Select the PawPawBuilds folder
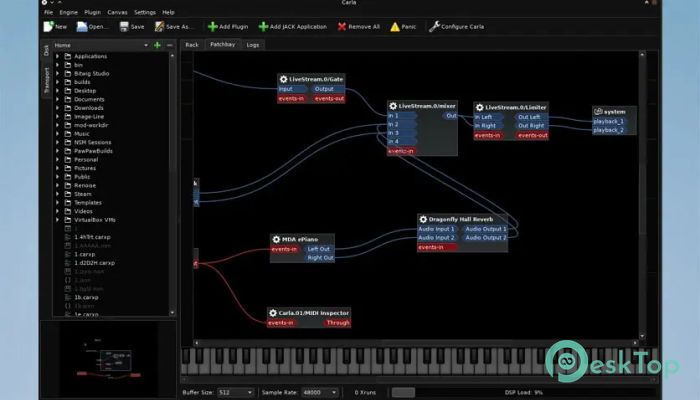The height and width of the screenshot is (400, 700). pos(93,151)
